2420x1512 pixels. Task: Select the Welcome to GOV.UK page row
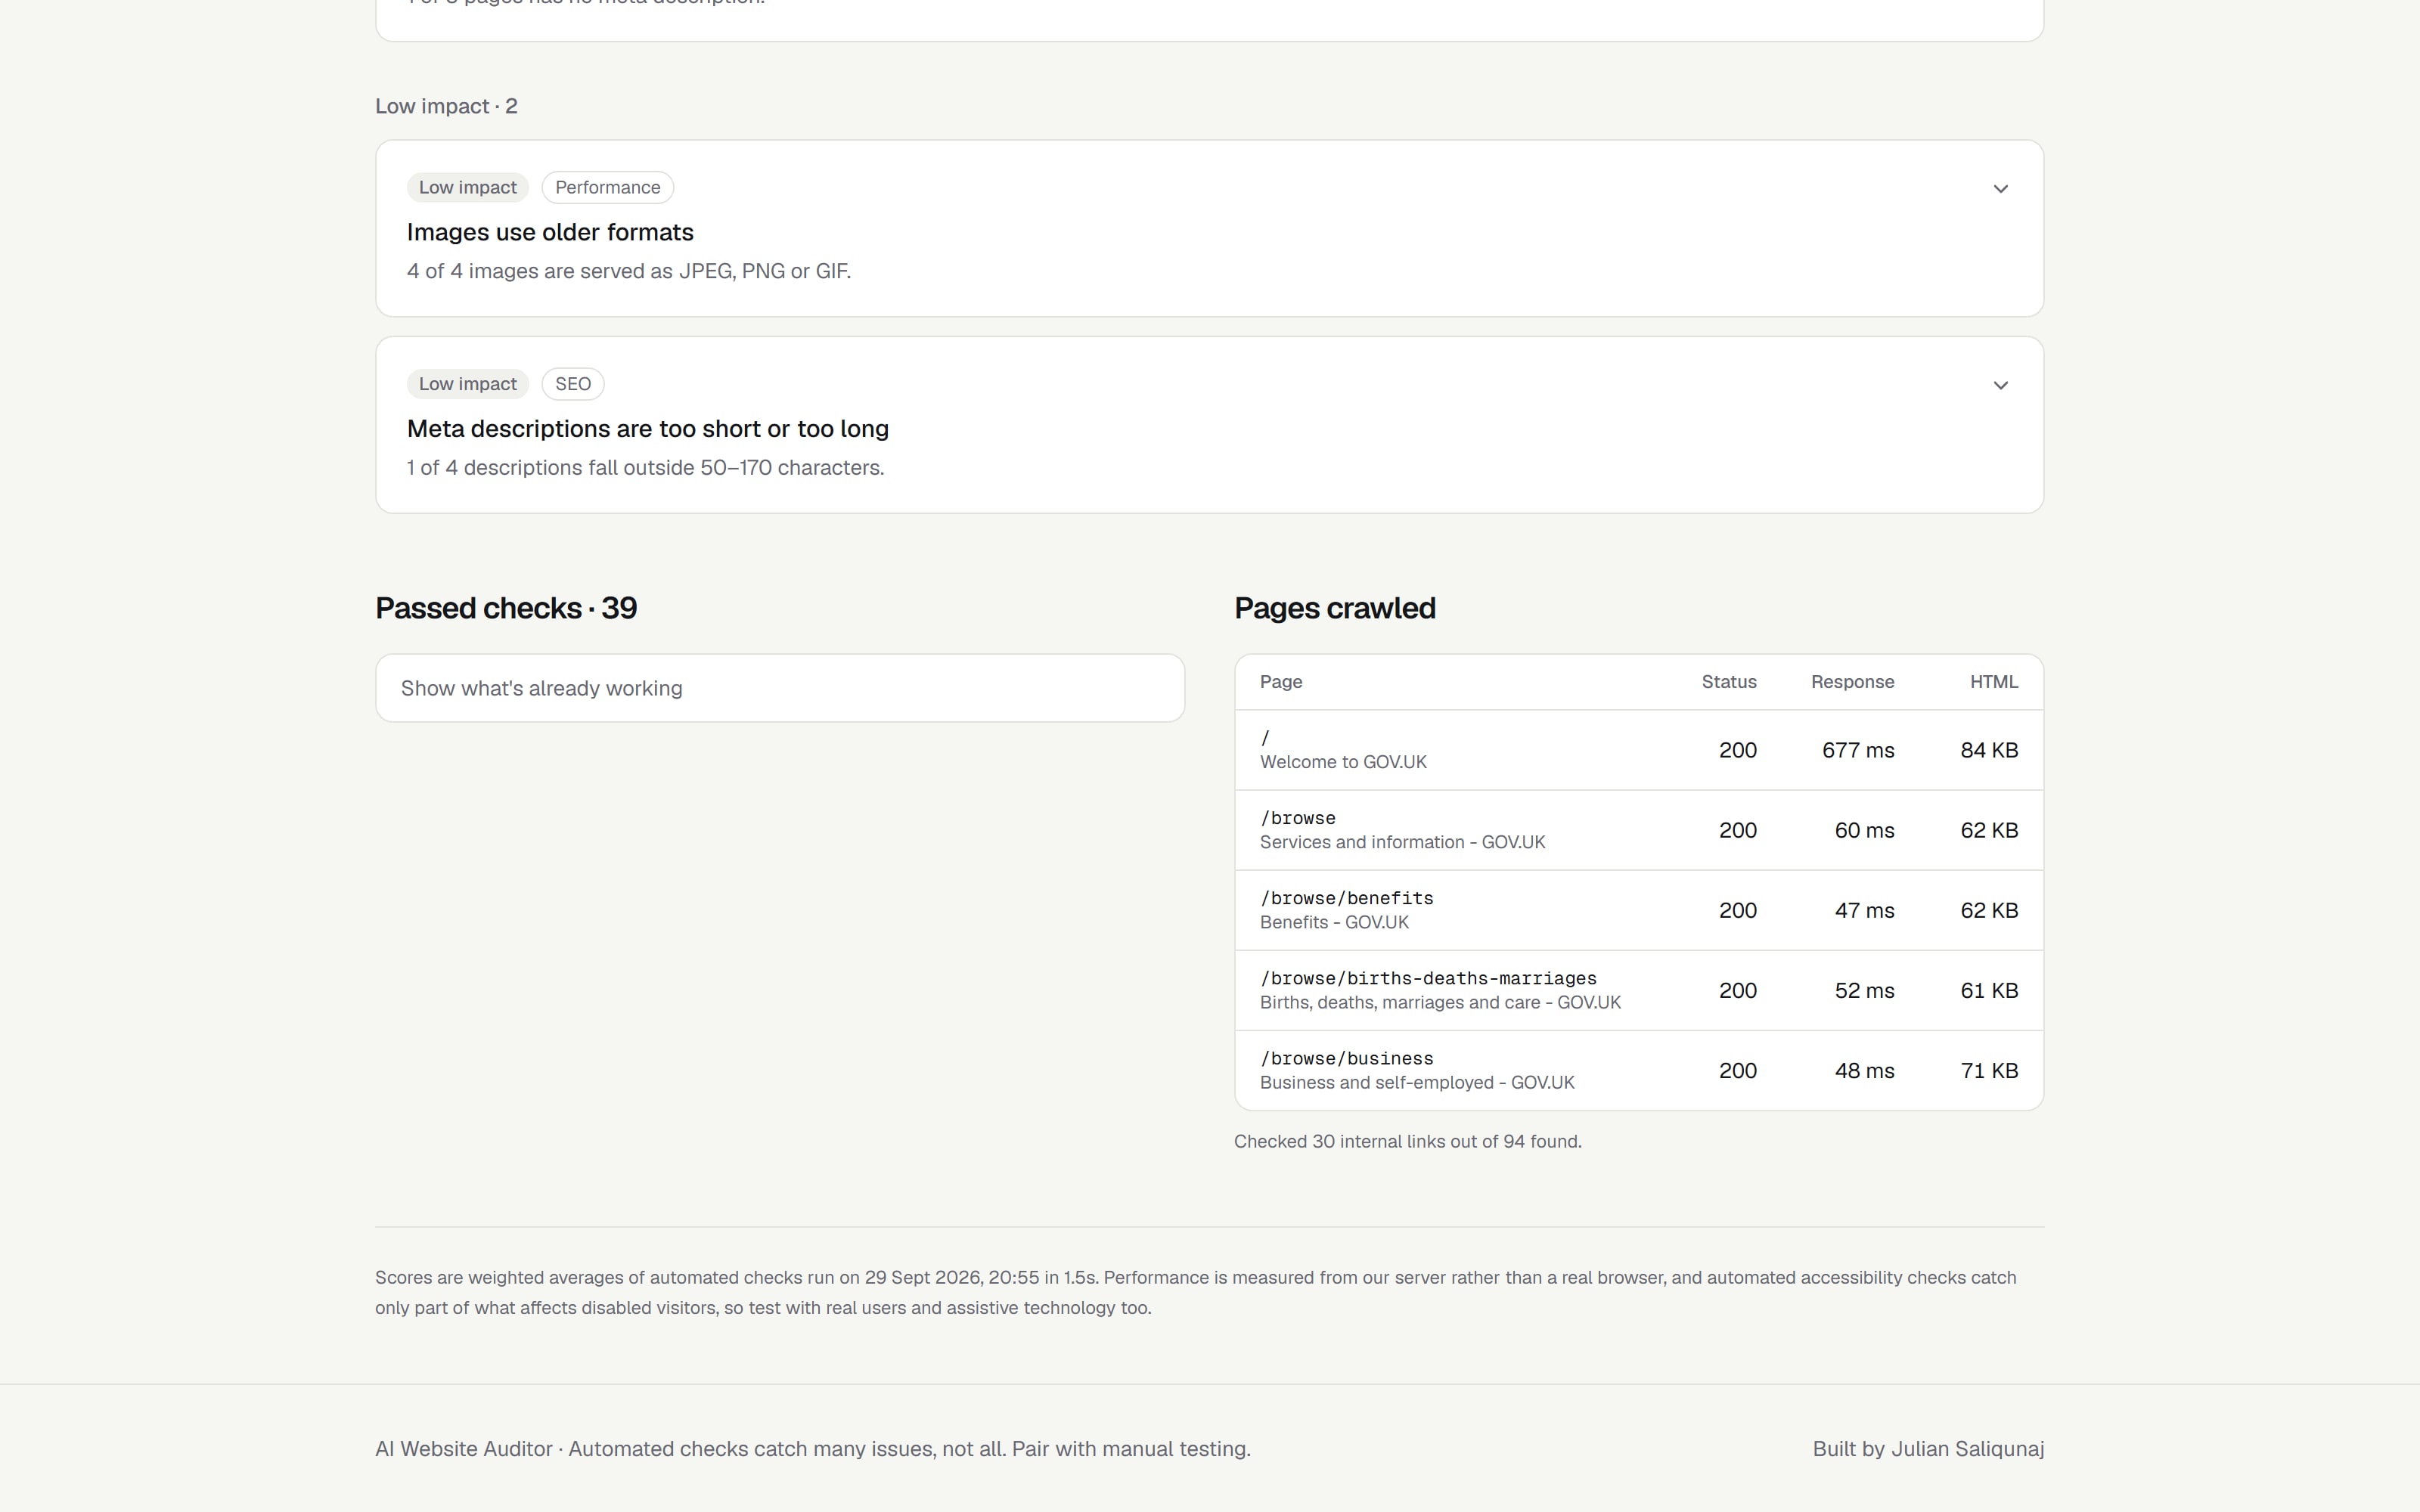pos(1639,750)
